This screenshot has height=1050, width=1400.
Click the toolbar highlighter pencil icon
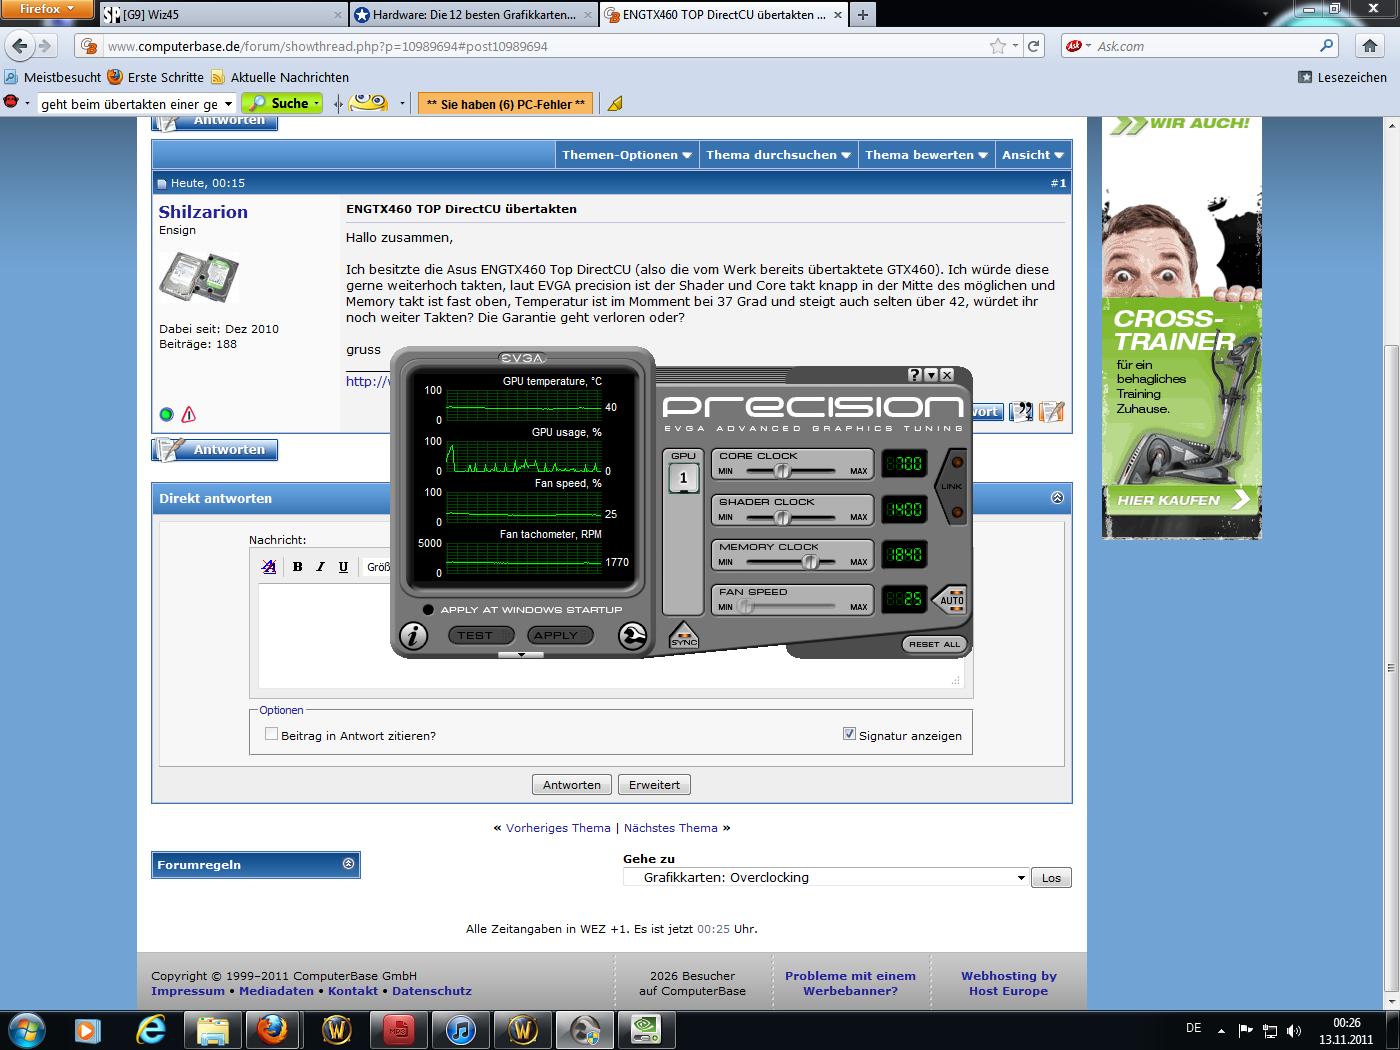click(x=616, y=104)
